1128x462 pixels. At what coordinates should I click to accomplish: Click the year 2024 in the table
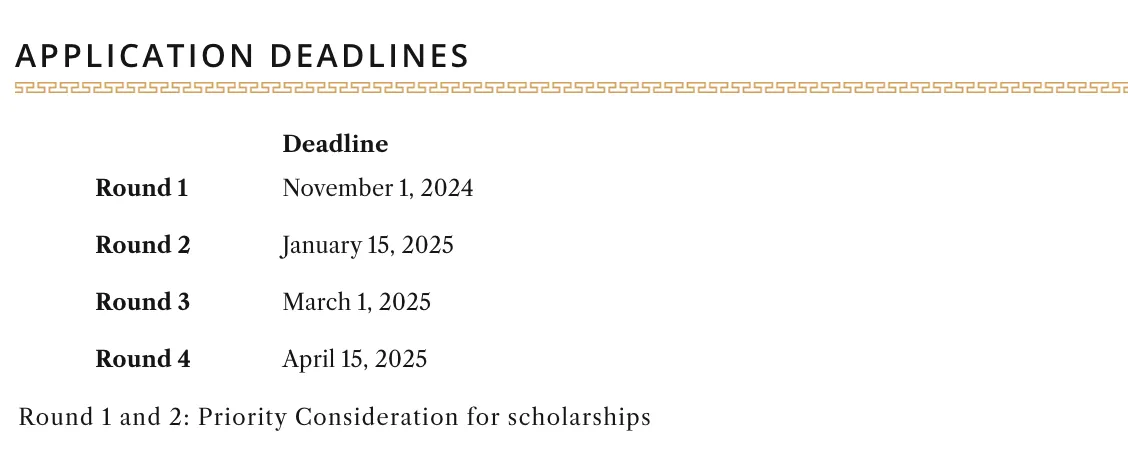click(x=447, y=188)
